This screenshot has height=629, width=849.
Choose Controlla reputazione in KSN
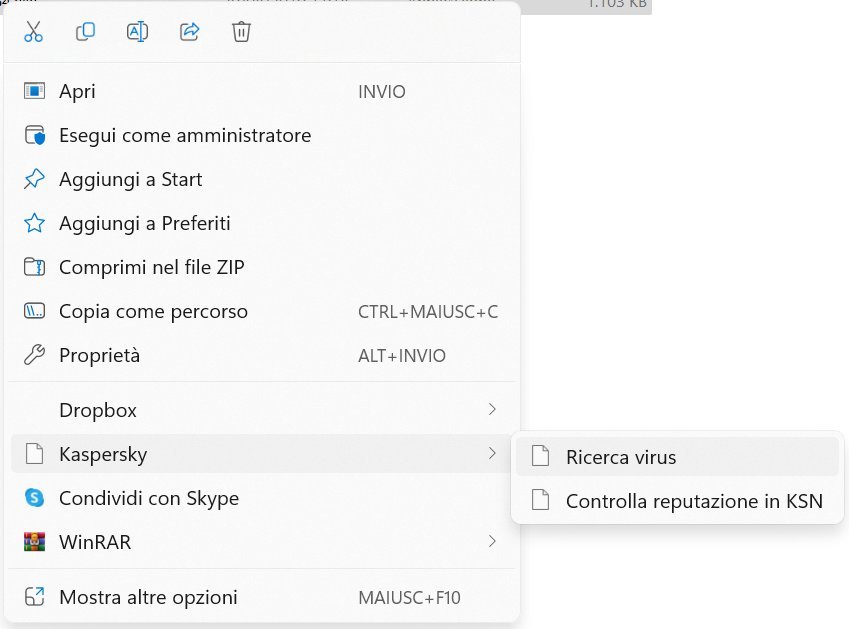tap(694, 501)
